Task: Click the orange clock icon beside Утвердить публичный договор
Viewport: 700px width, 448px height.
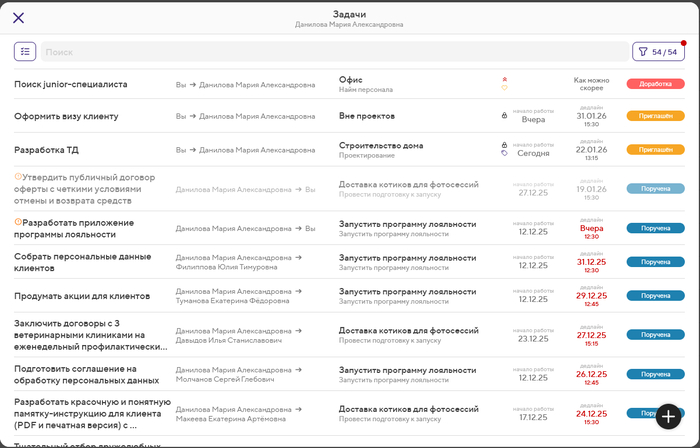Action: point(18,176)
